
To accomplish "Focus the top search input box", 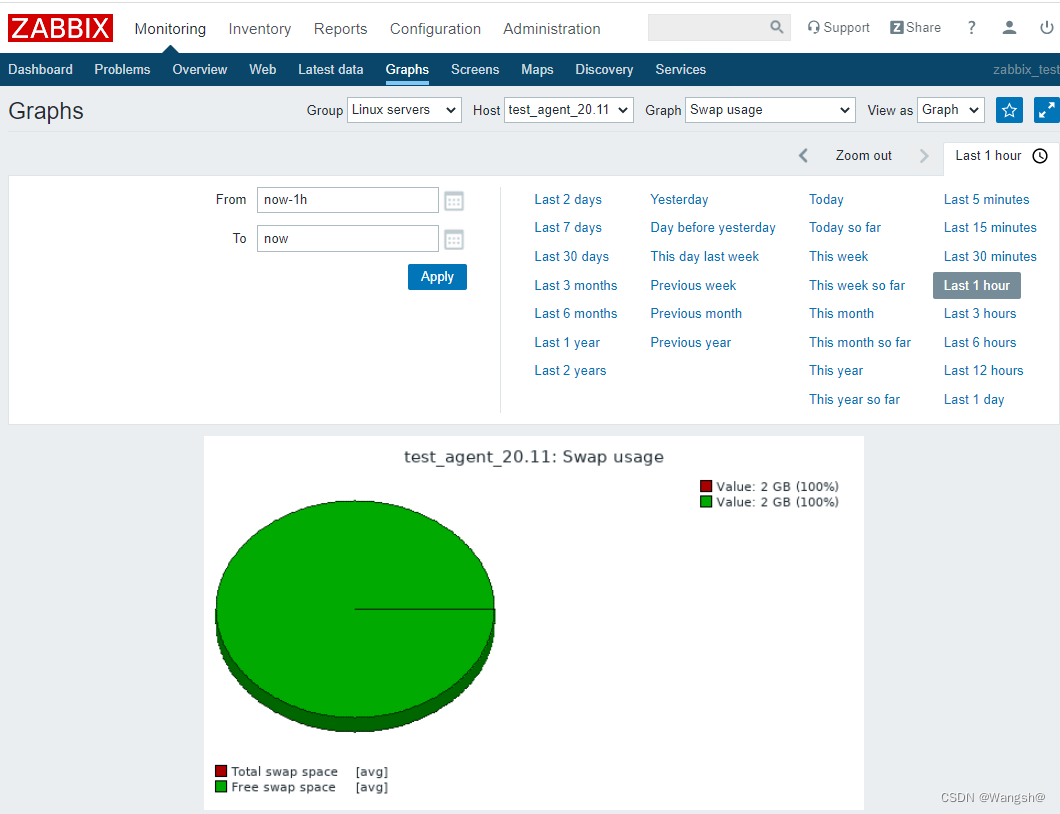I will point(708,27).
